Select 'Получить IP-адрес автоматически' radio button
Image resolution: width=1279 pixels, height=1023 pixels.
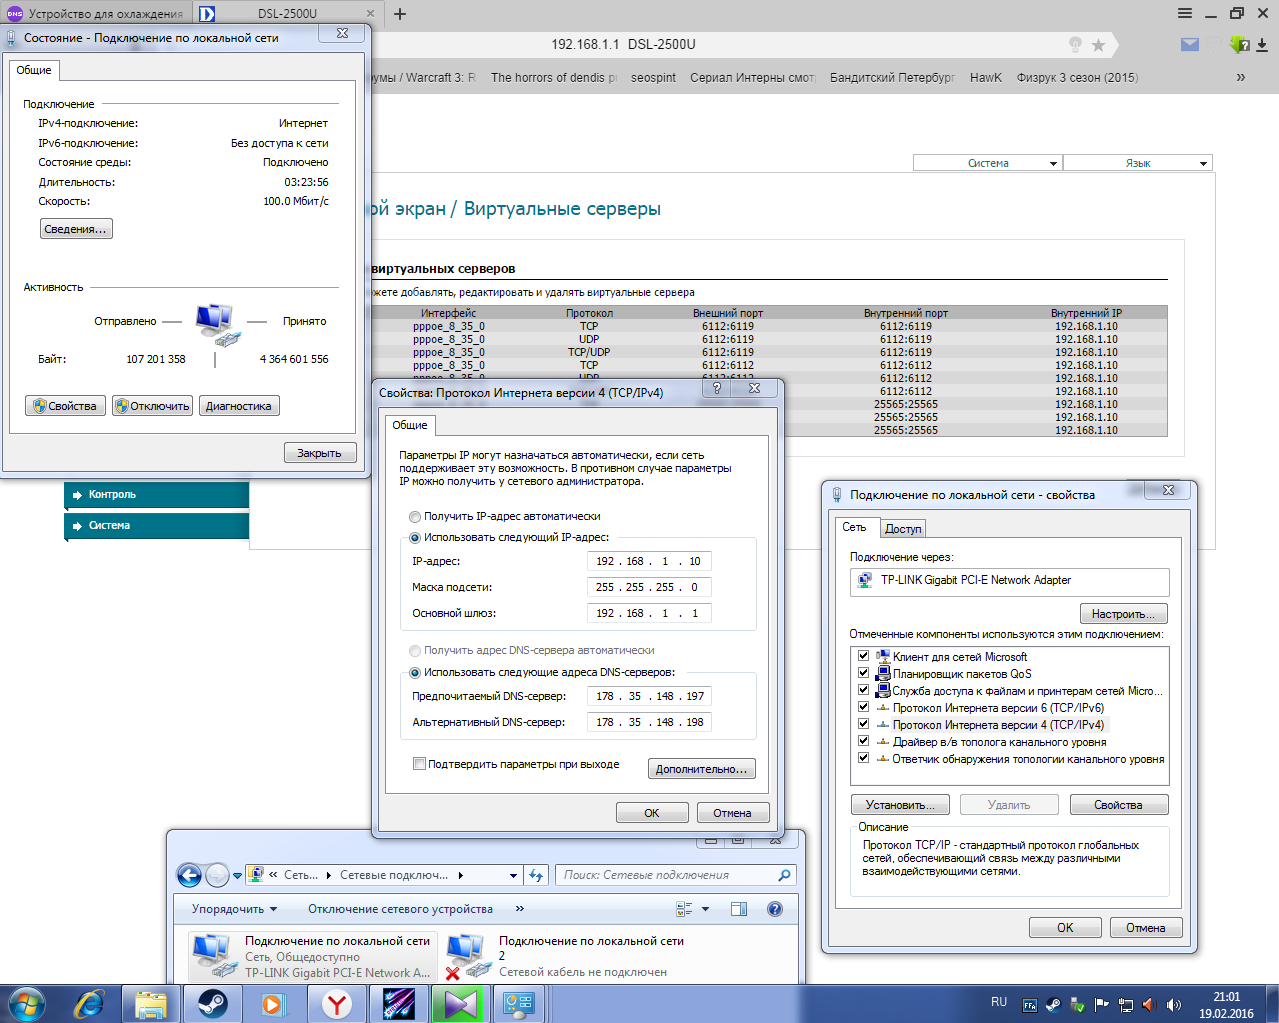point(415,517)
